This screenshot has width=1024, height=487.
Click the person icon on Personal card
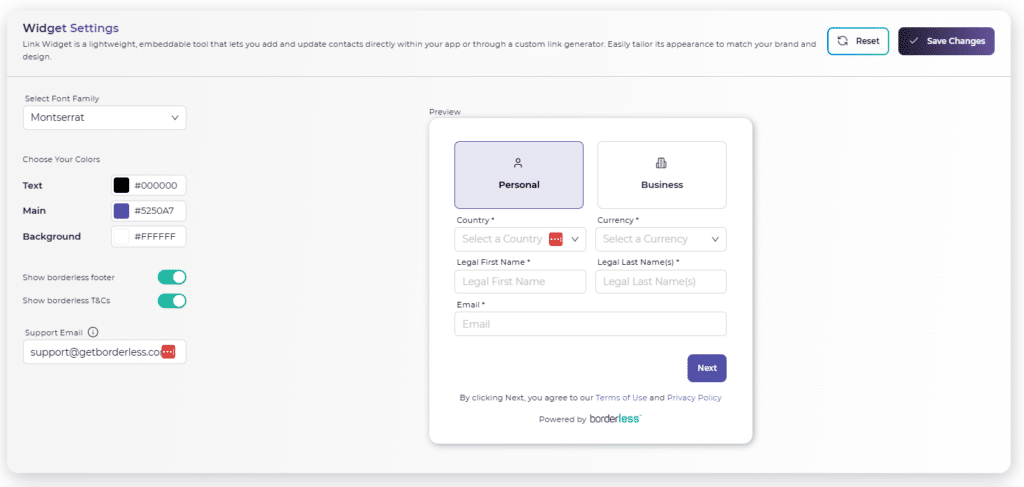[x=518, y=163]
